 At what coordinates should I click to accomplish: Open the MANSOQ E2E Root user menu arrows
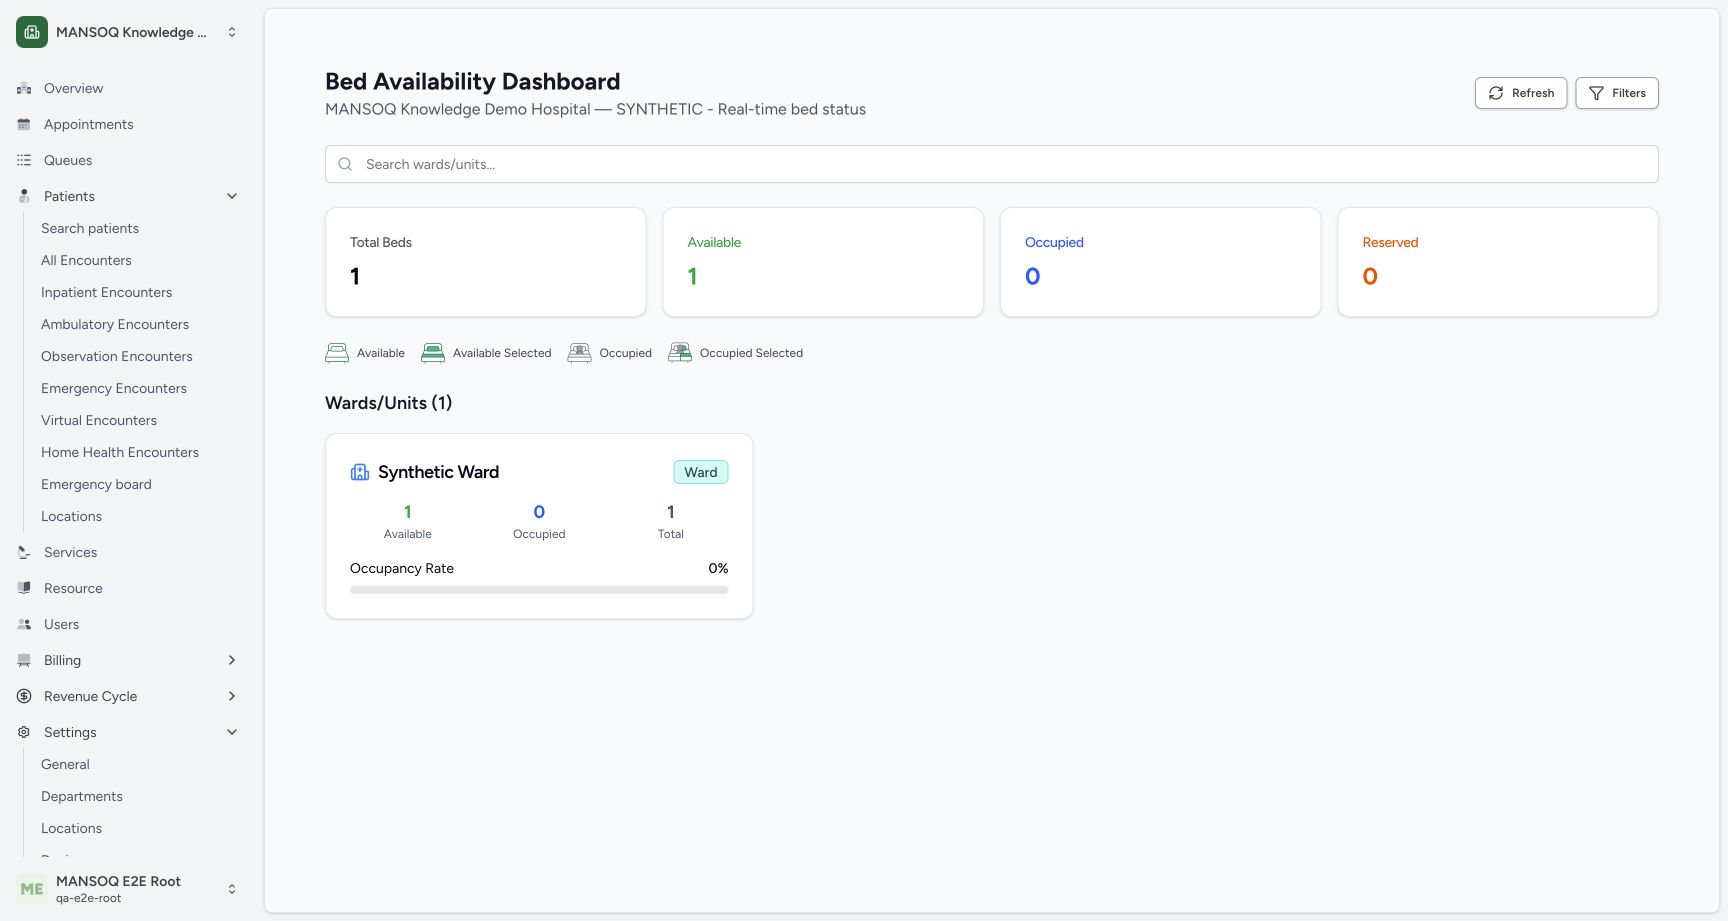[232, 889]
